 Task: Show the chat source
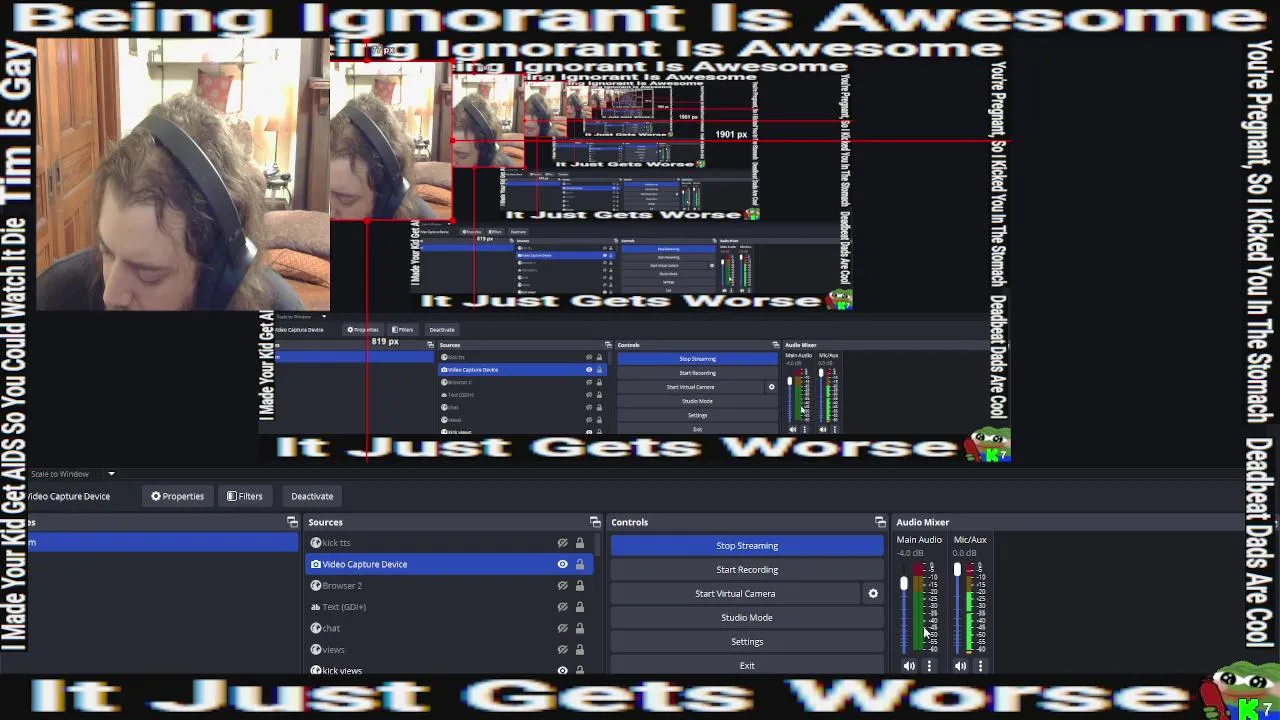coord(562,628)
